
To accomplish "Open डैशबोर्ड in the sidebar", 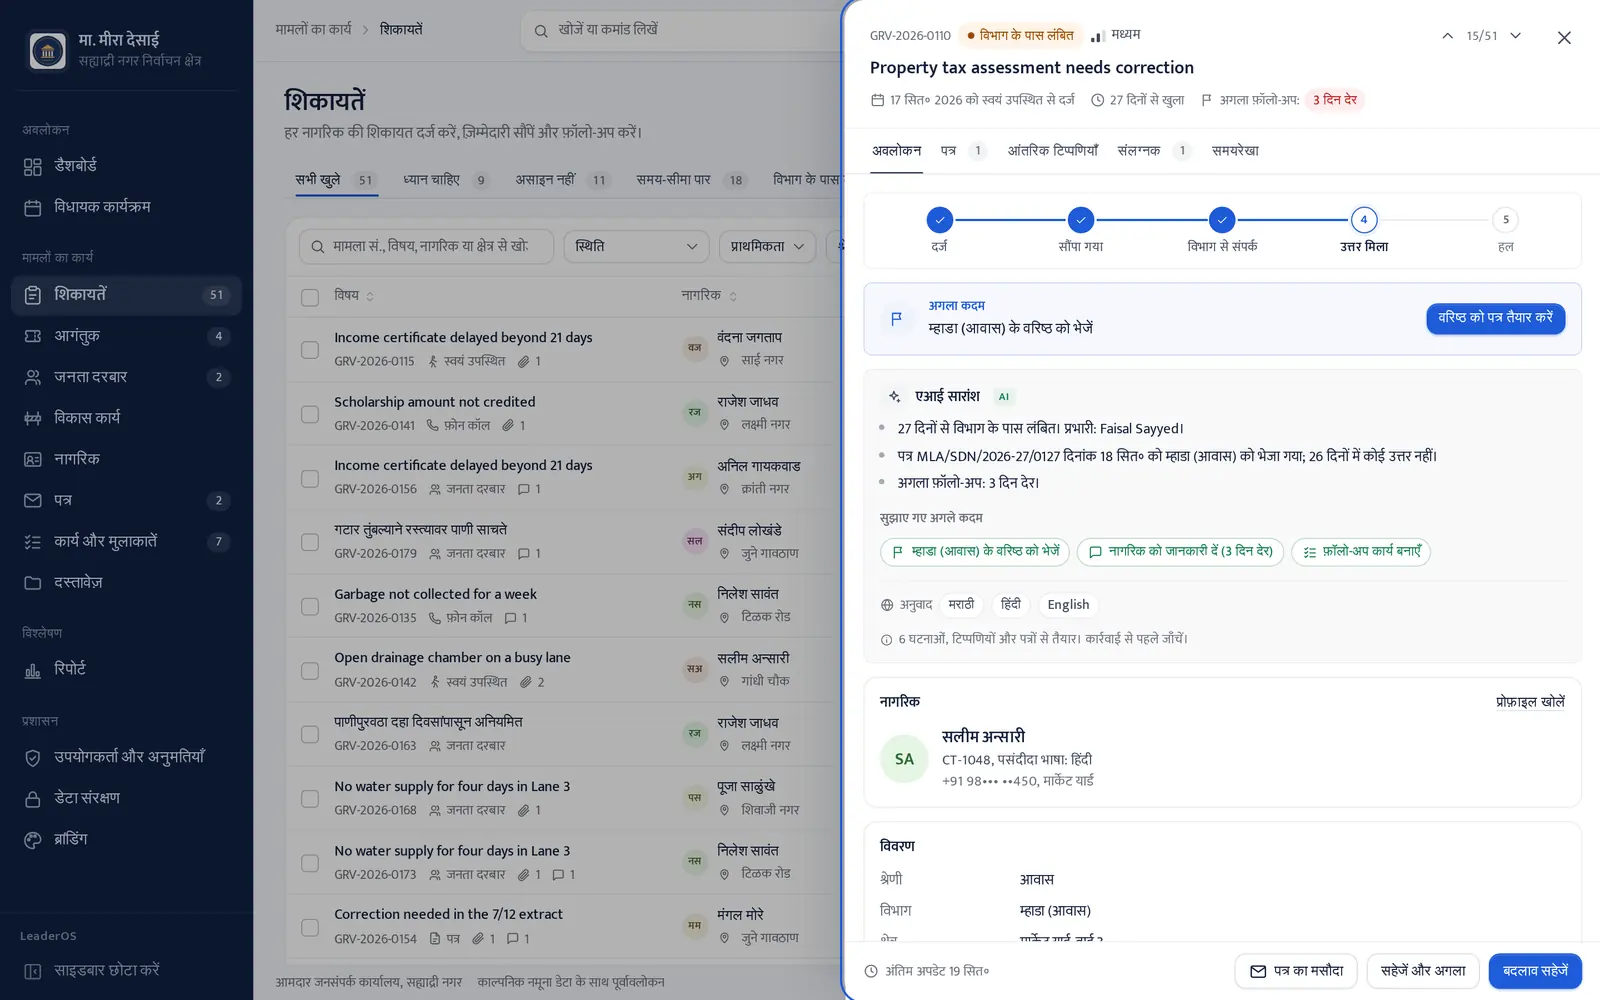I will tap(126, 166).
